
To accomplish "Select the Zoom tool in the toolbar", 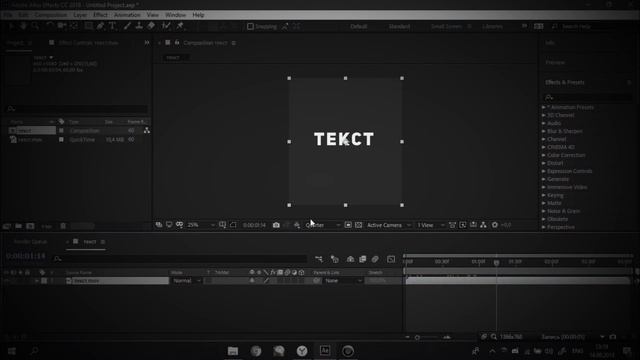I will pos(35,26).
